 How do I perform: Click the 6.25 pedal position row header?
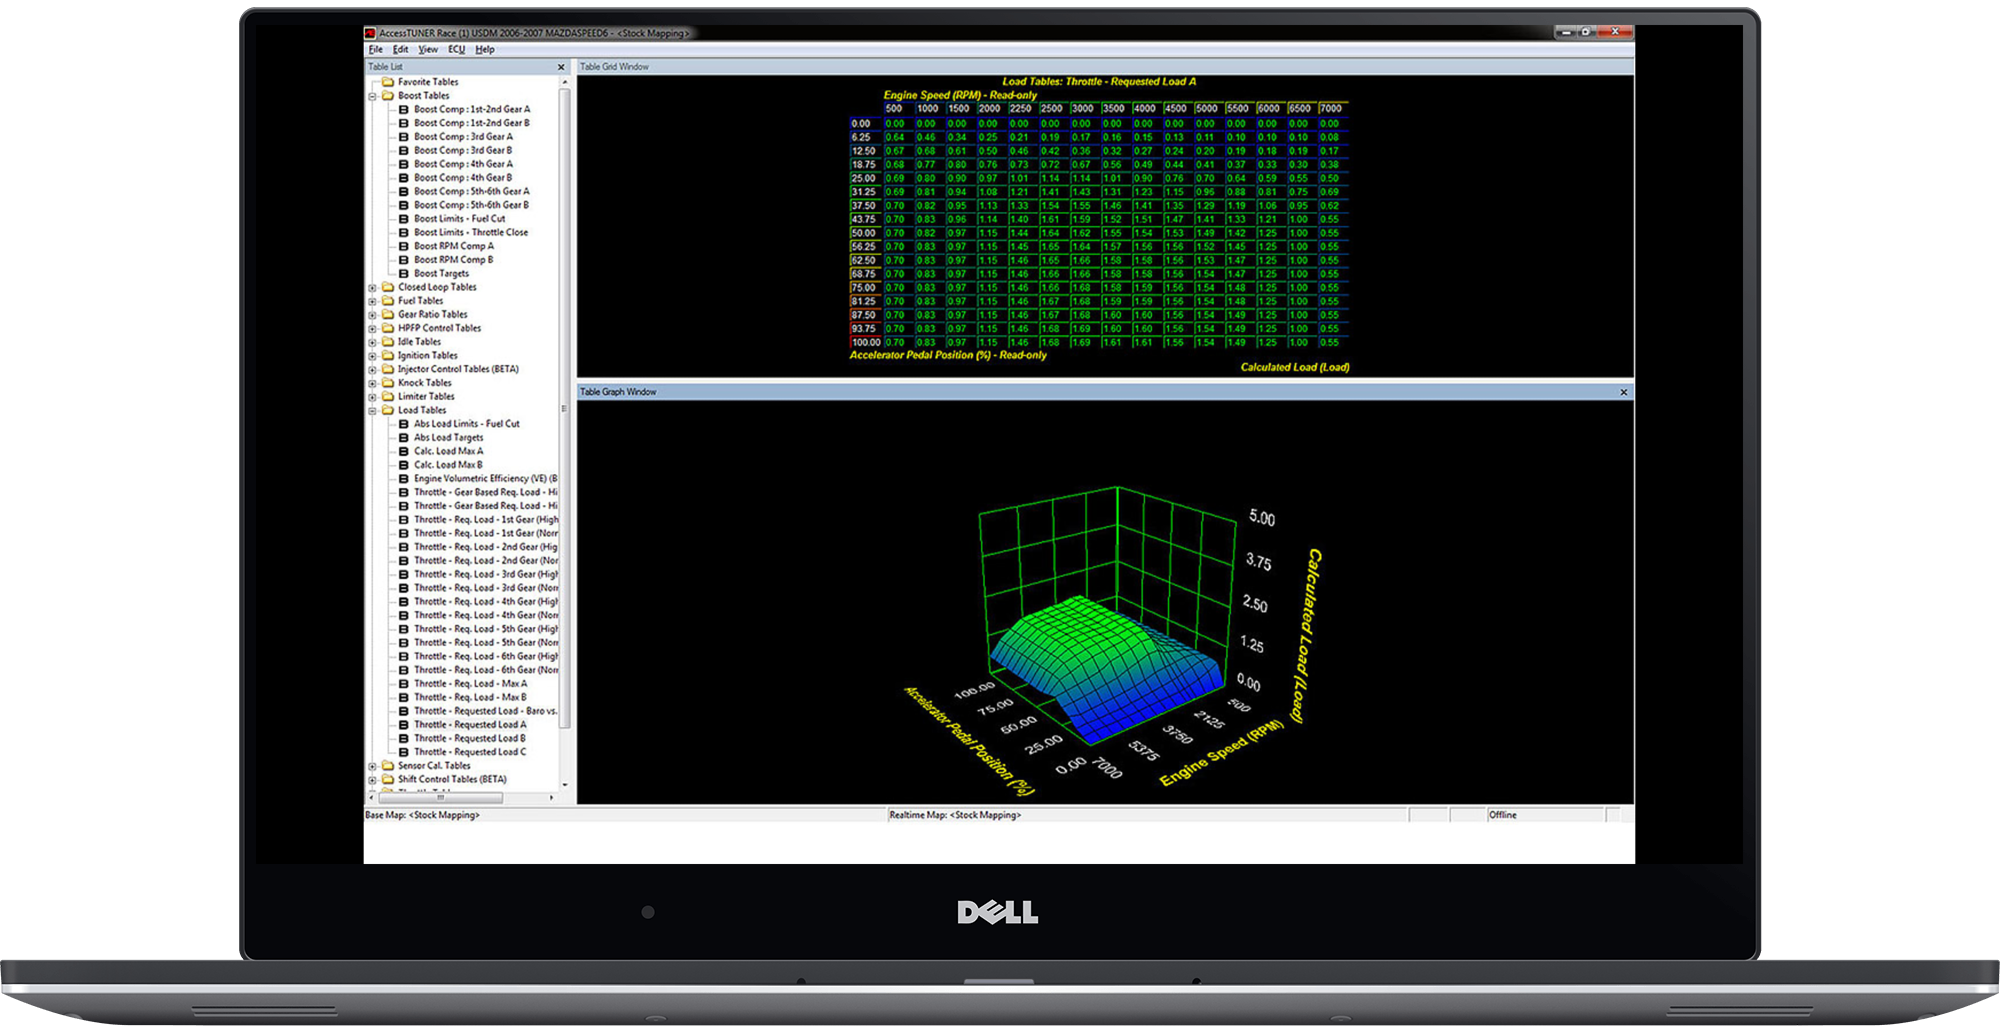(865, 137)
